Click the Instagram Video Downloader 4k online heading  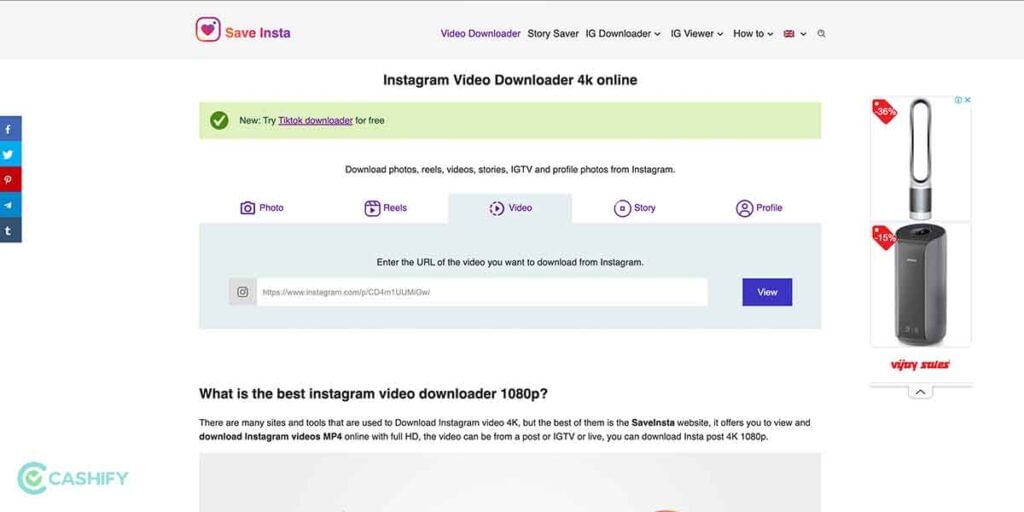coord(510,80)
